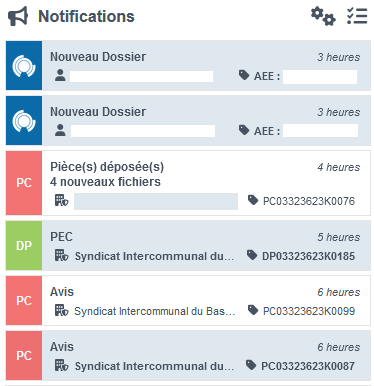Click the PC badge for dossier PC03323623K0087
Viewport: 374px width, 386px height.
(24, 356)
